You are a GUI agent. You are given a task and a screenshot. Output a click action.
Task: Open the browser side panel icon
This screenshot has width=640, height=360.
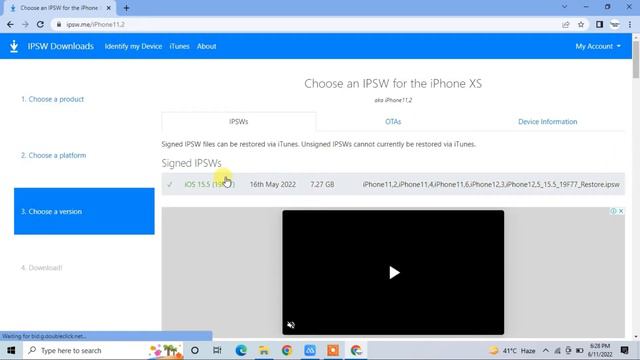coord(599,24)
